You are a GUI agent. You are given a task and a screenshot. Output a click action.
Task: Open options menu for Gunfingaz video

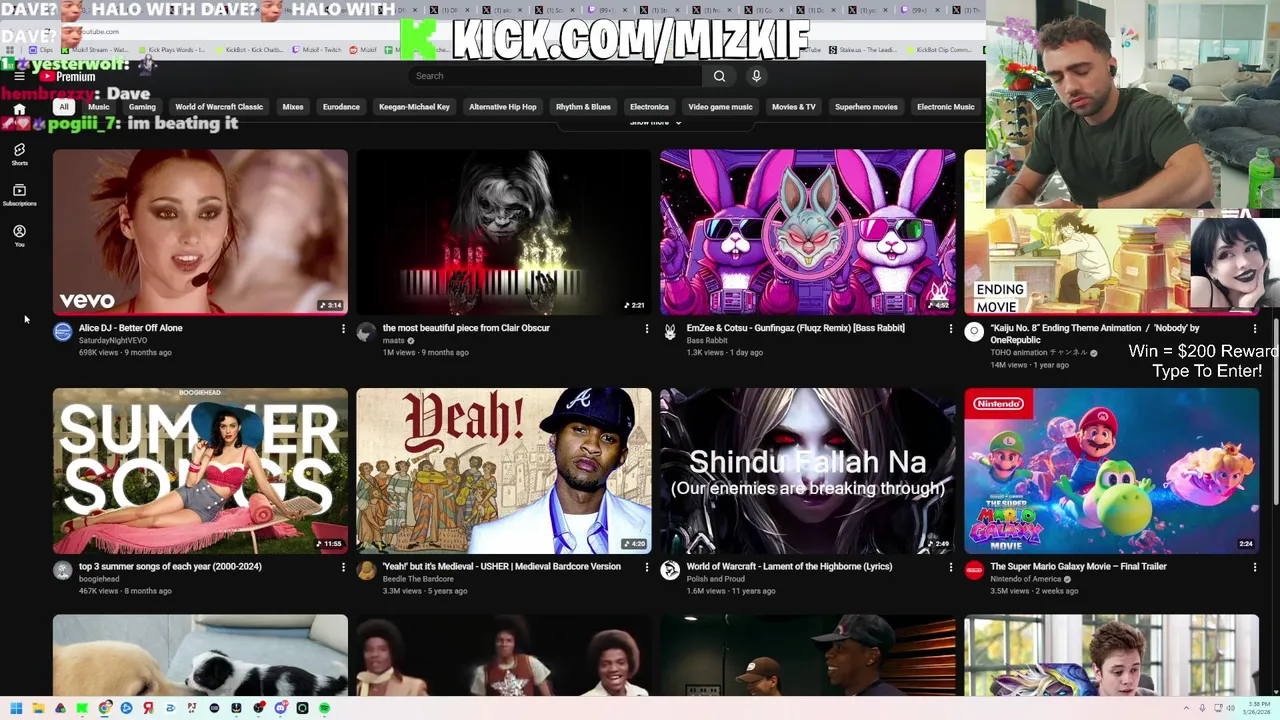951,329
